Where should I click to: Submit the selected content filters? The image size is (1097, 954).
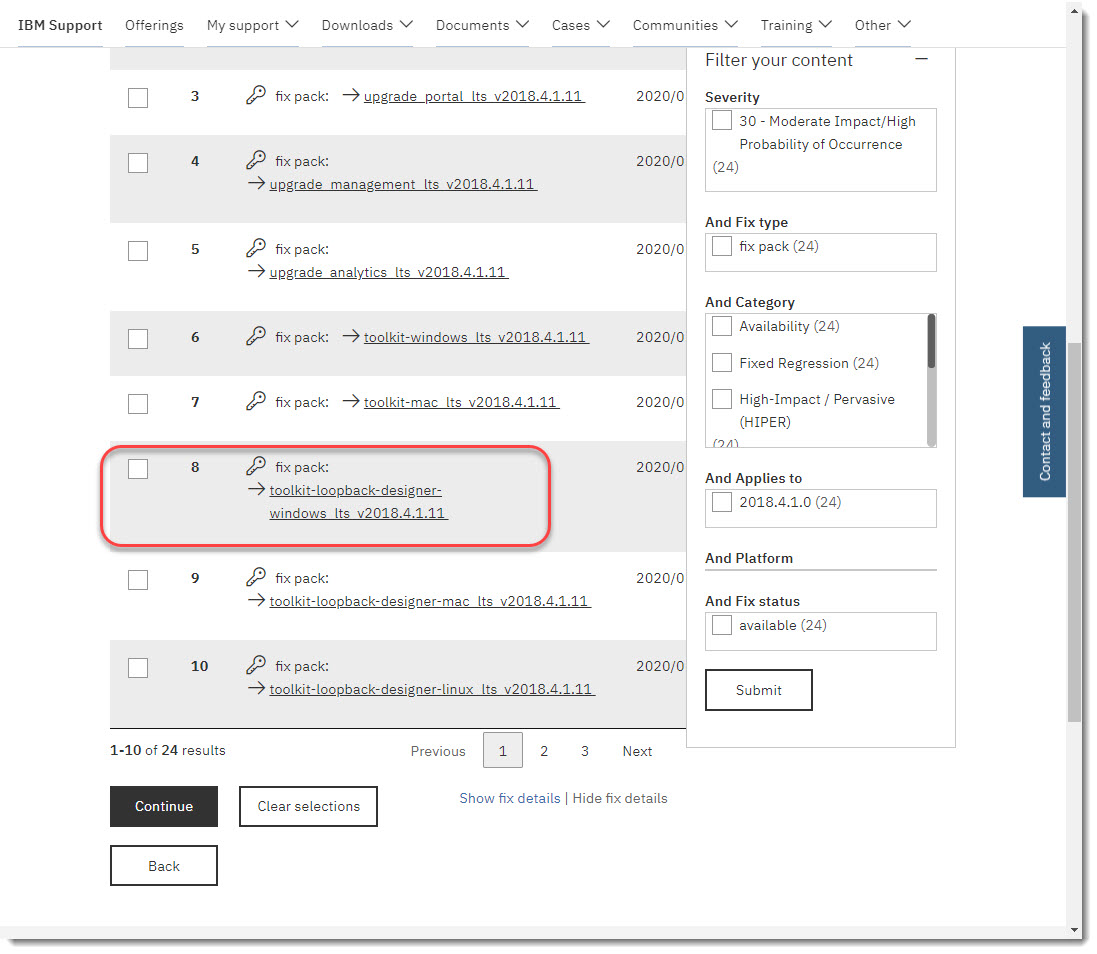tap(758, 689)
